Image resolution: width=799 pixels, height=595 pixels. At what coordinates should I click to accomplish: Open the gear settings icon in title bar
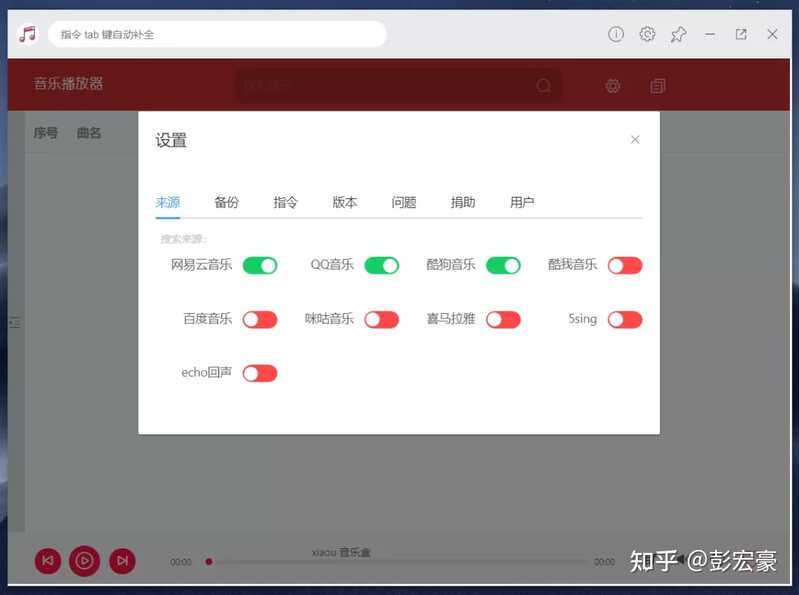coord(647,34)
